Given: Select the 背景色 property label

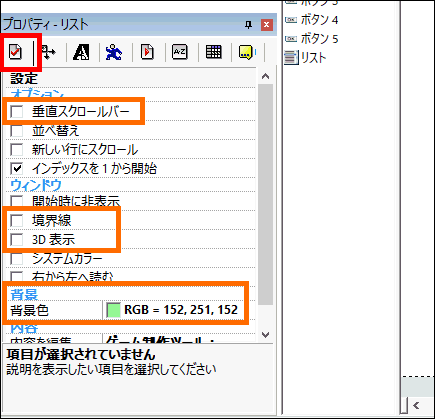Looking at the screenshot, I should (30, 310).
